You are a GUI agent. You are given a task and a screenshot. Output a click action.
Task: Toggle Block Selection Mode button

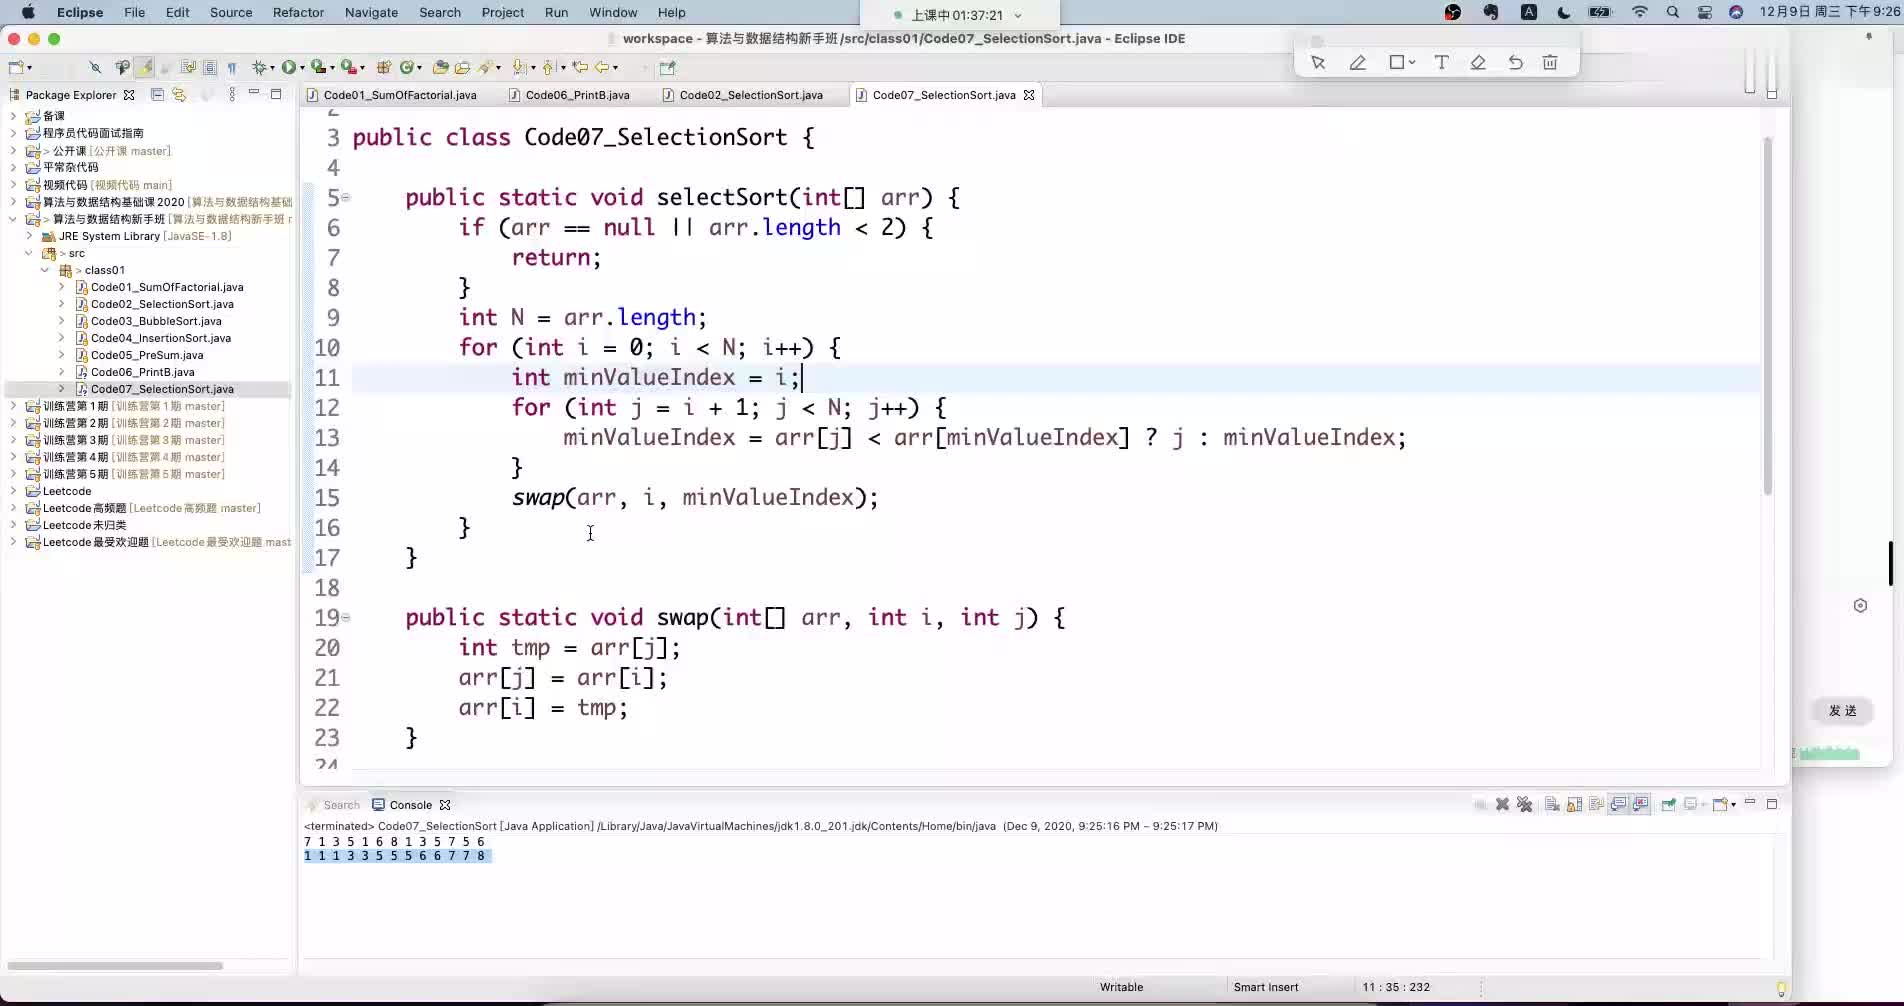[210, 67]
